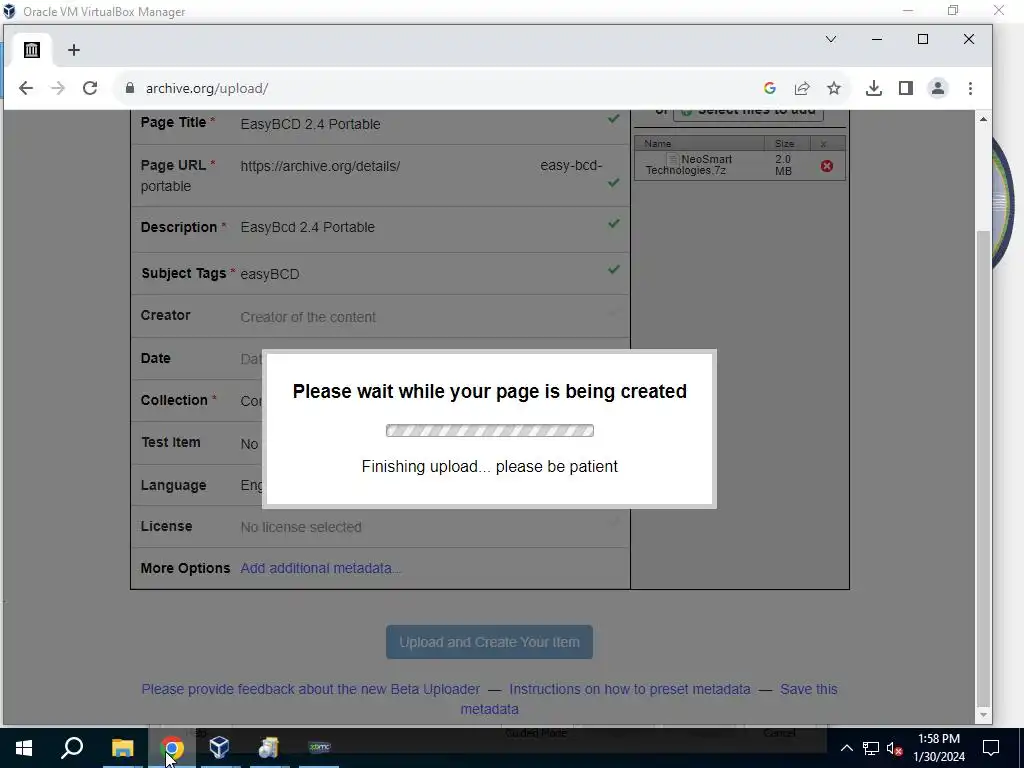Switch to VirtualBox in the taskbar

219,748
